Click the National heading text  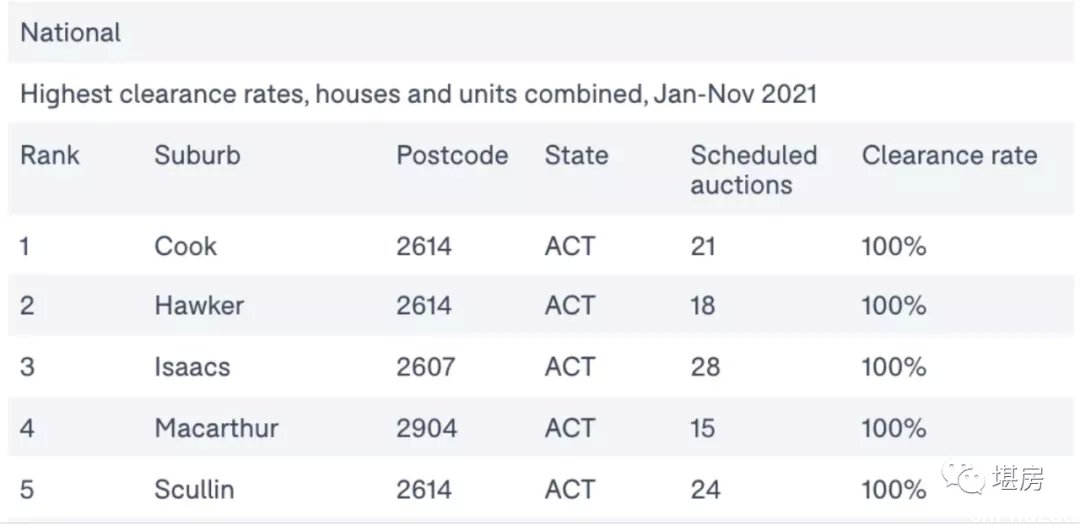(x=70, y=32)
